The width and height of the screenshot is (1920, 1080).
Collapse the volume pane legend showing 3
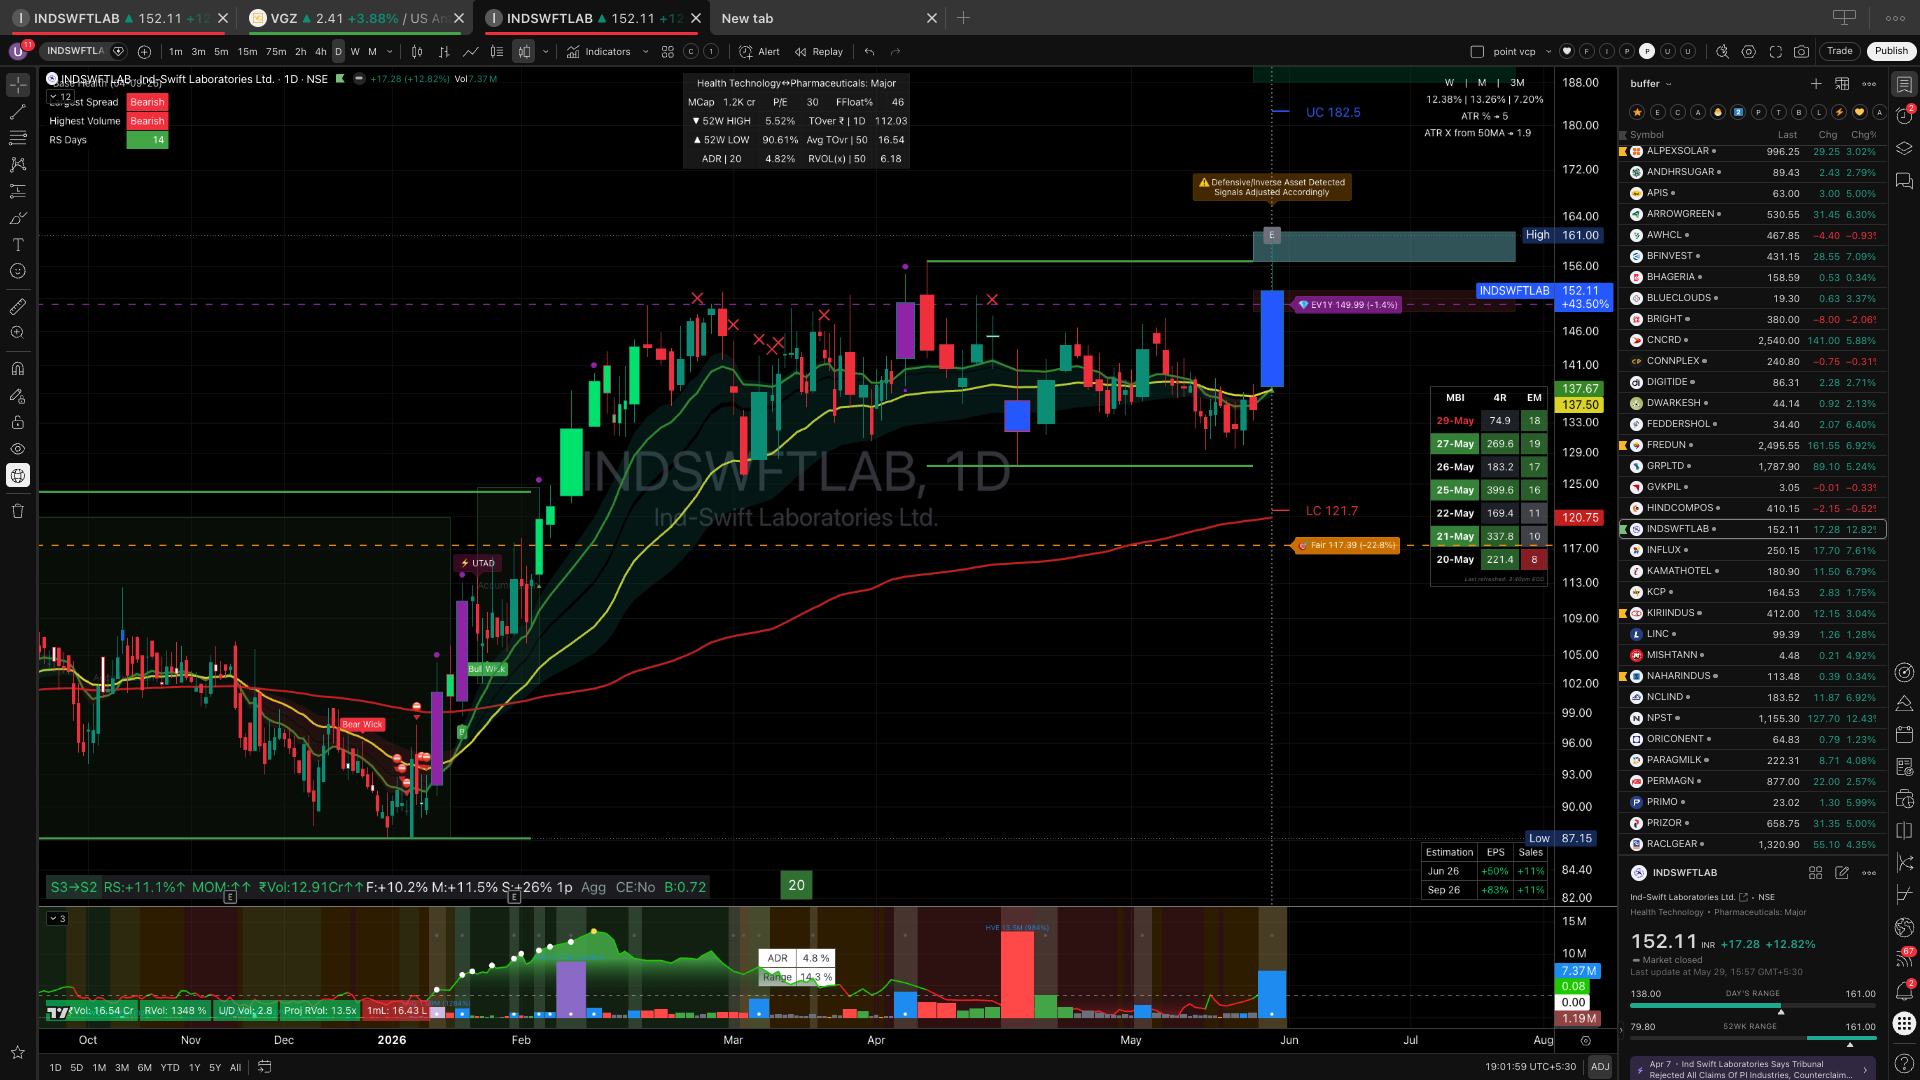pyautogui.click(x=58, y=919)
